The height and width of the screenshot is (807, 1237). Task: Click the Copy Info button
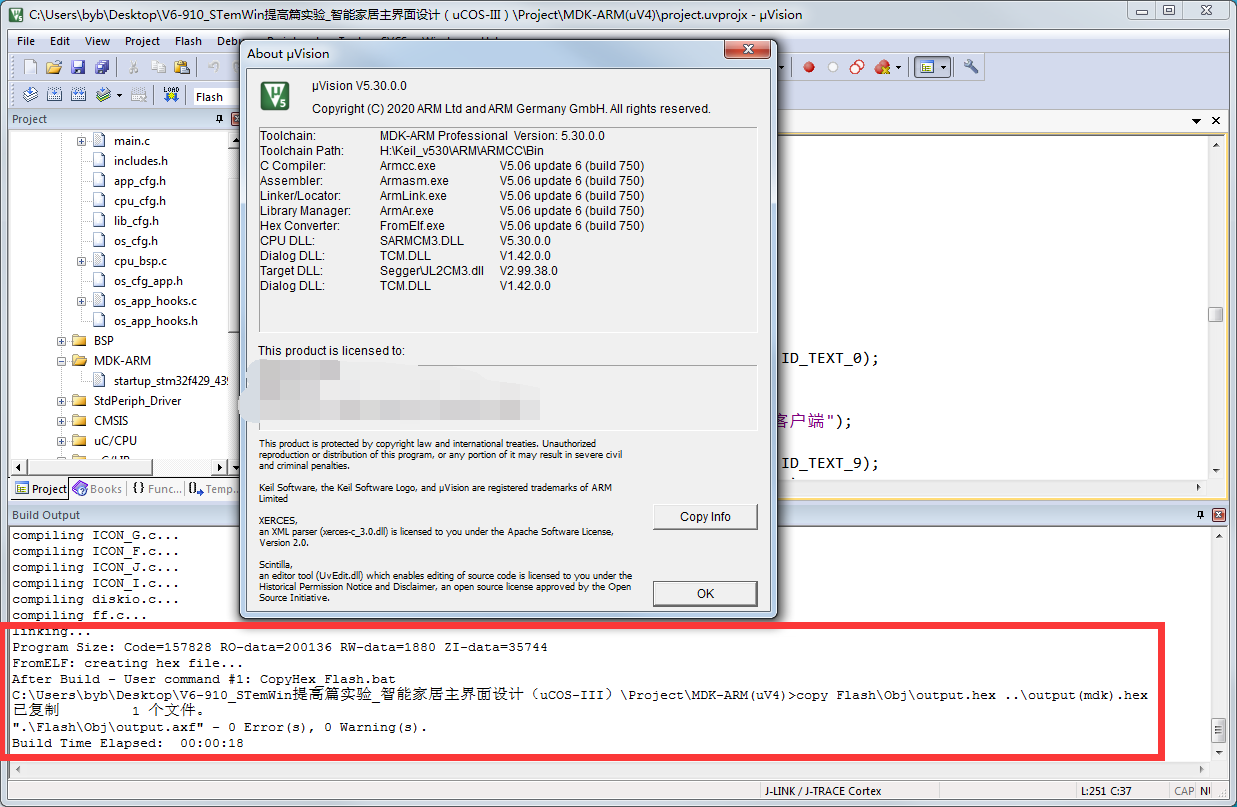(x=705, y=517)
